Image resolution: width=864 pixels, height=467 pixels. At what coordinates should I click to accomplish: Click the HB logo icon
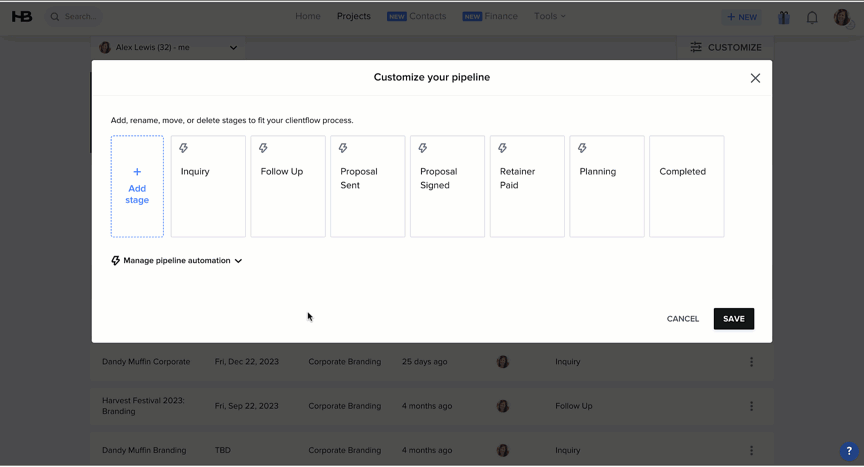pos(22,17)
